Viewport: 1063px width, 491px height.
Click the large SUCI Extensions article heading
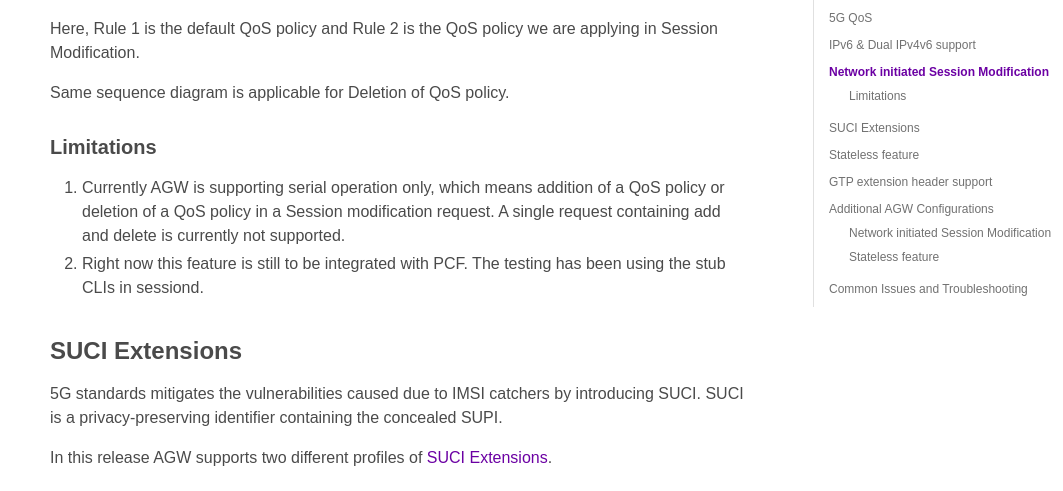[x=146, y=351]
